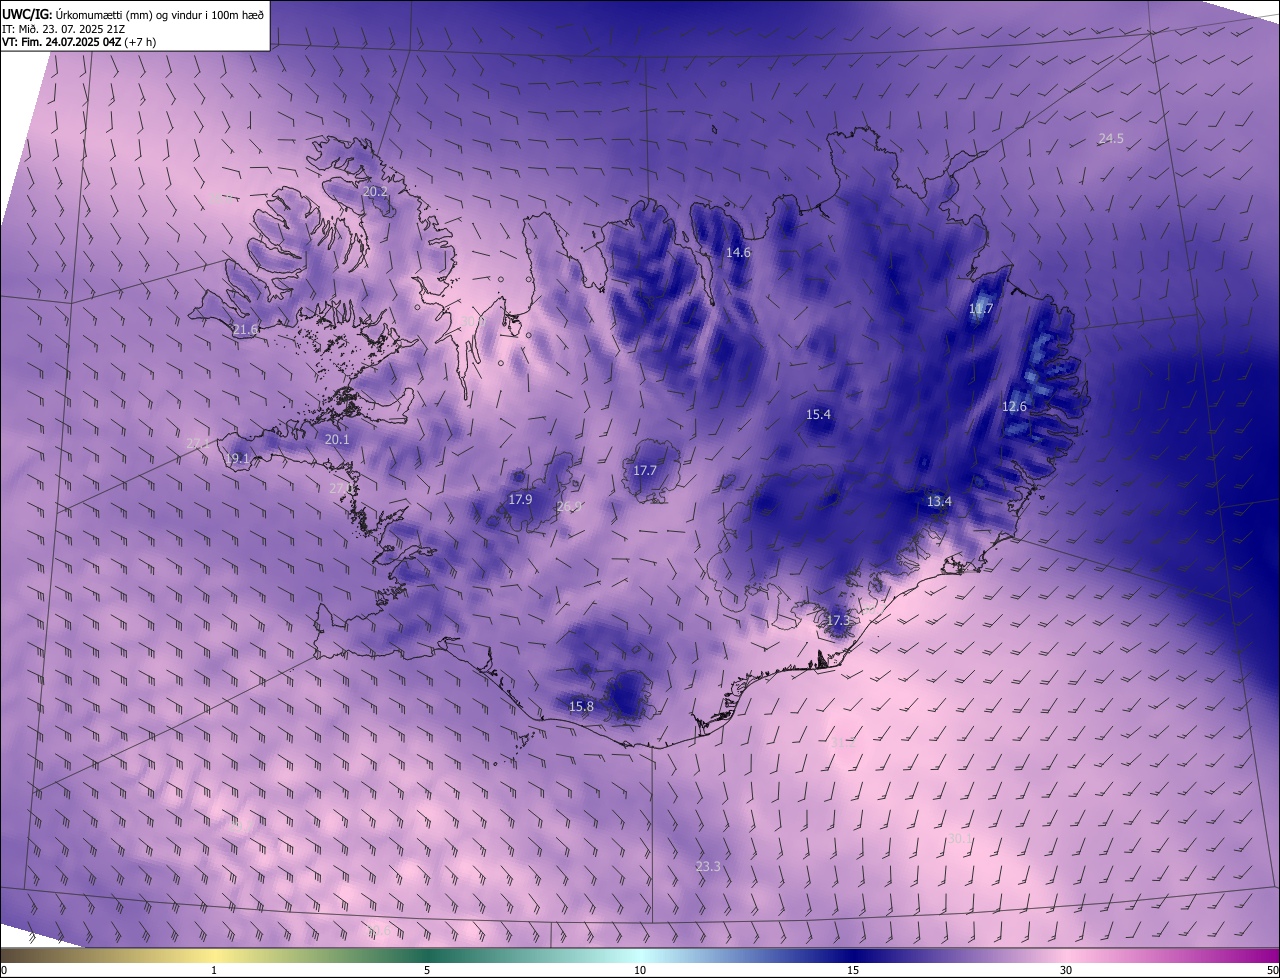Click the 15.4 value label
1280x978 pixels.
(x=818, y=415)
